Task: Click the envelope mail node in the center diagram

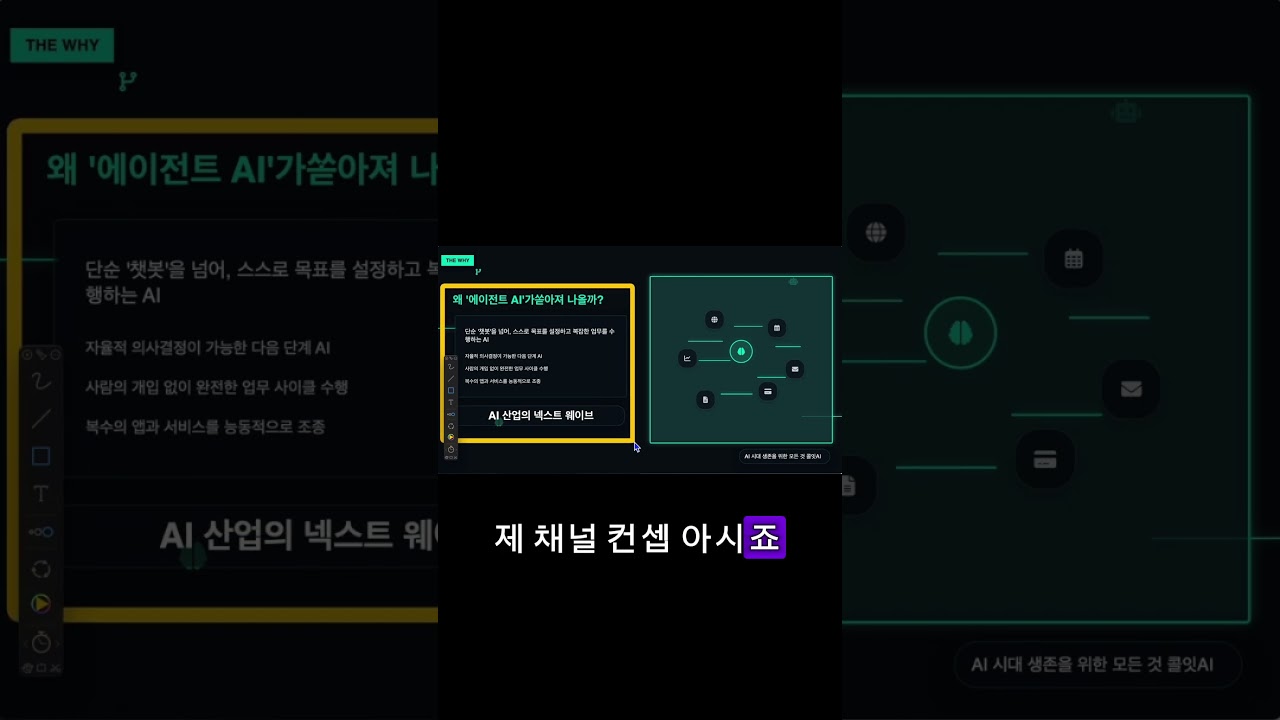Action: click(795, 369)
